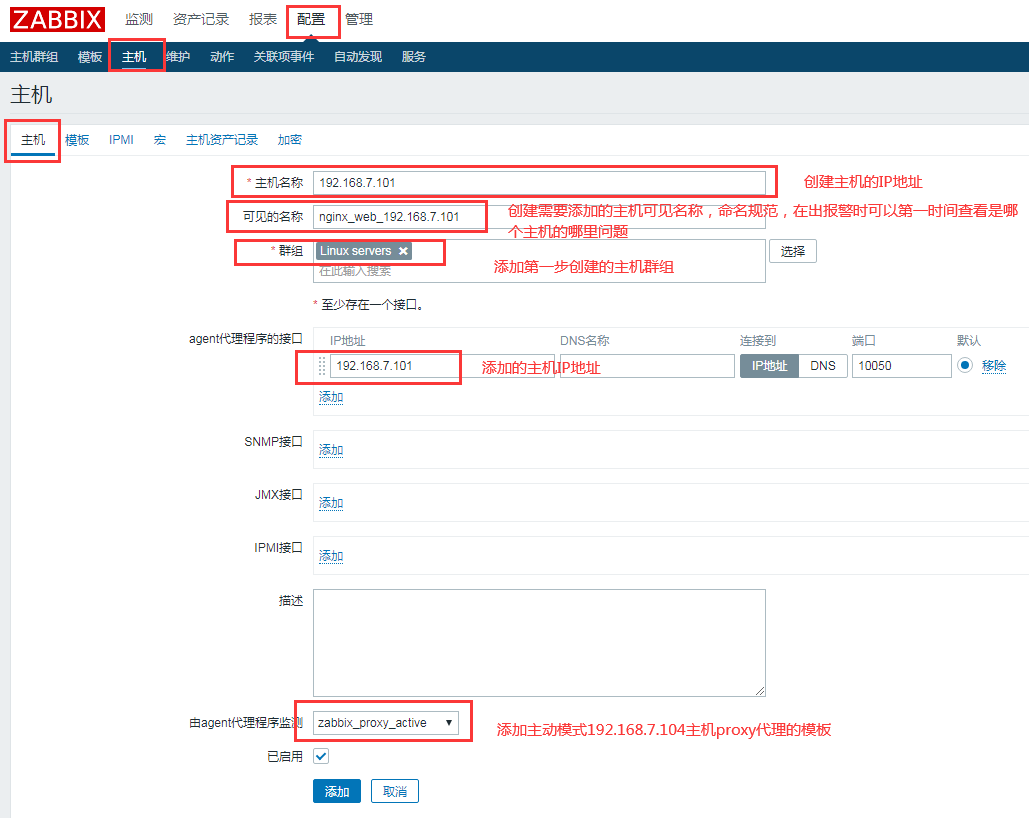Switch to the 模板 form tab
Viewport: 1029px width, 818px height.
[77, 140]
